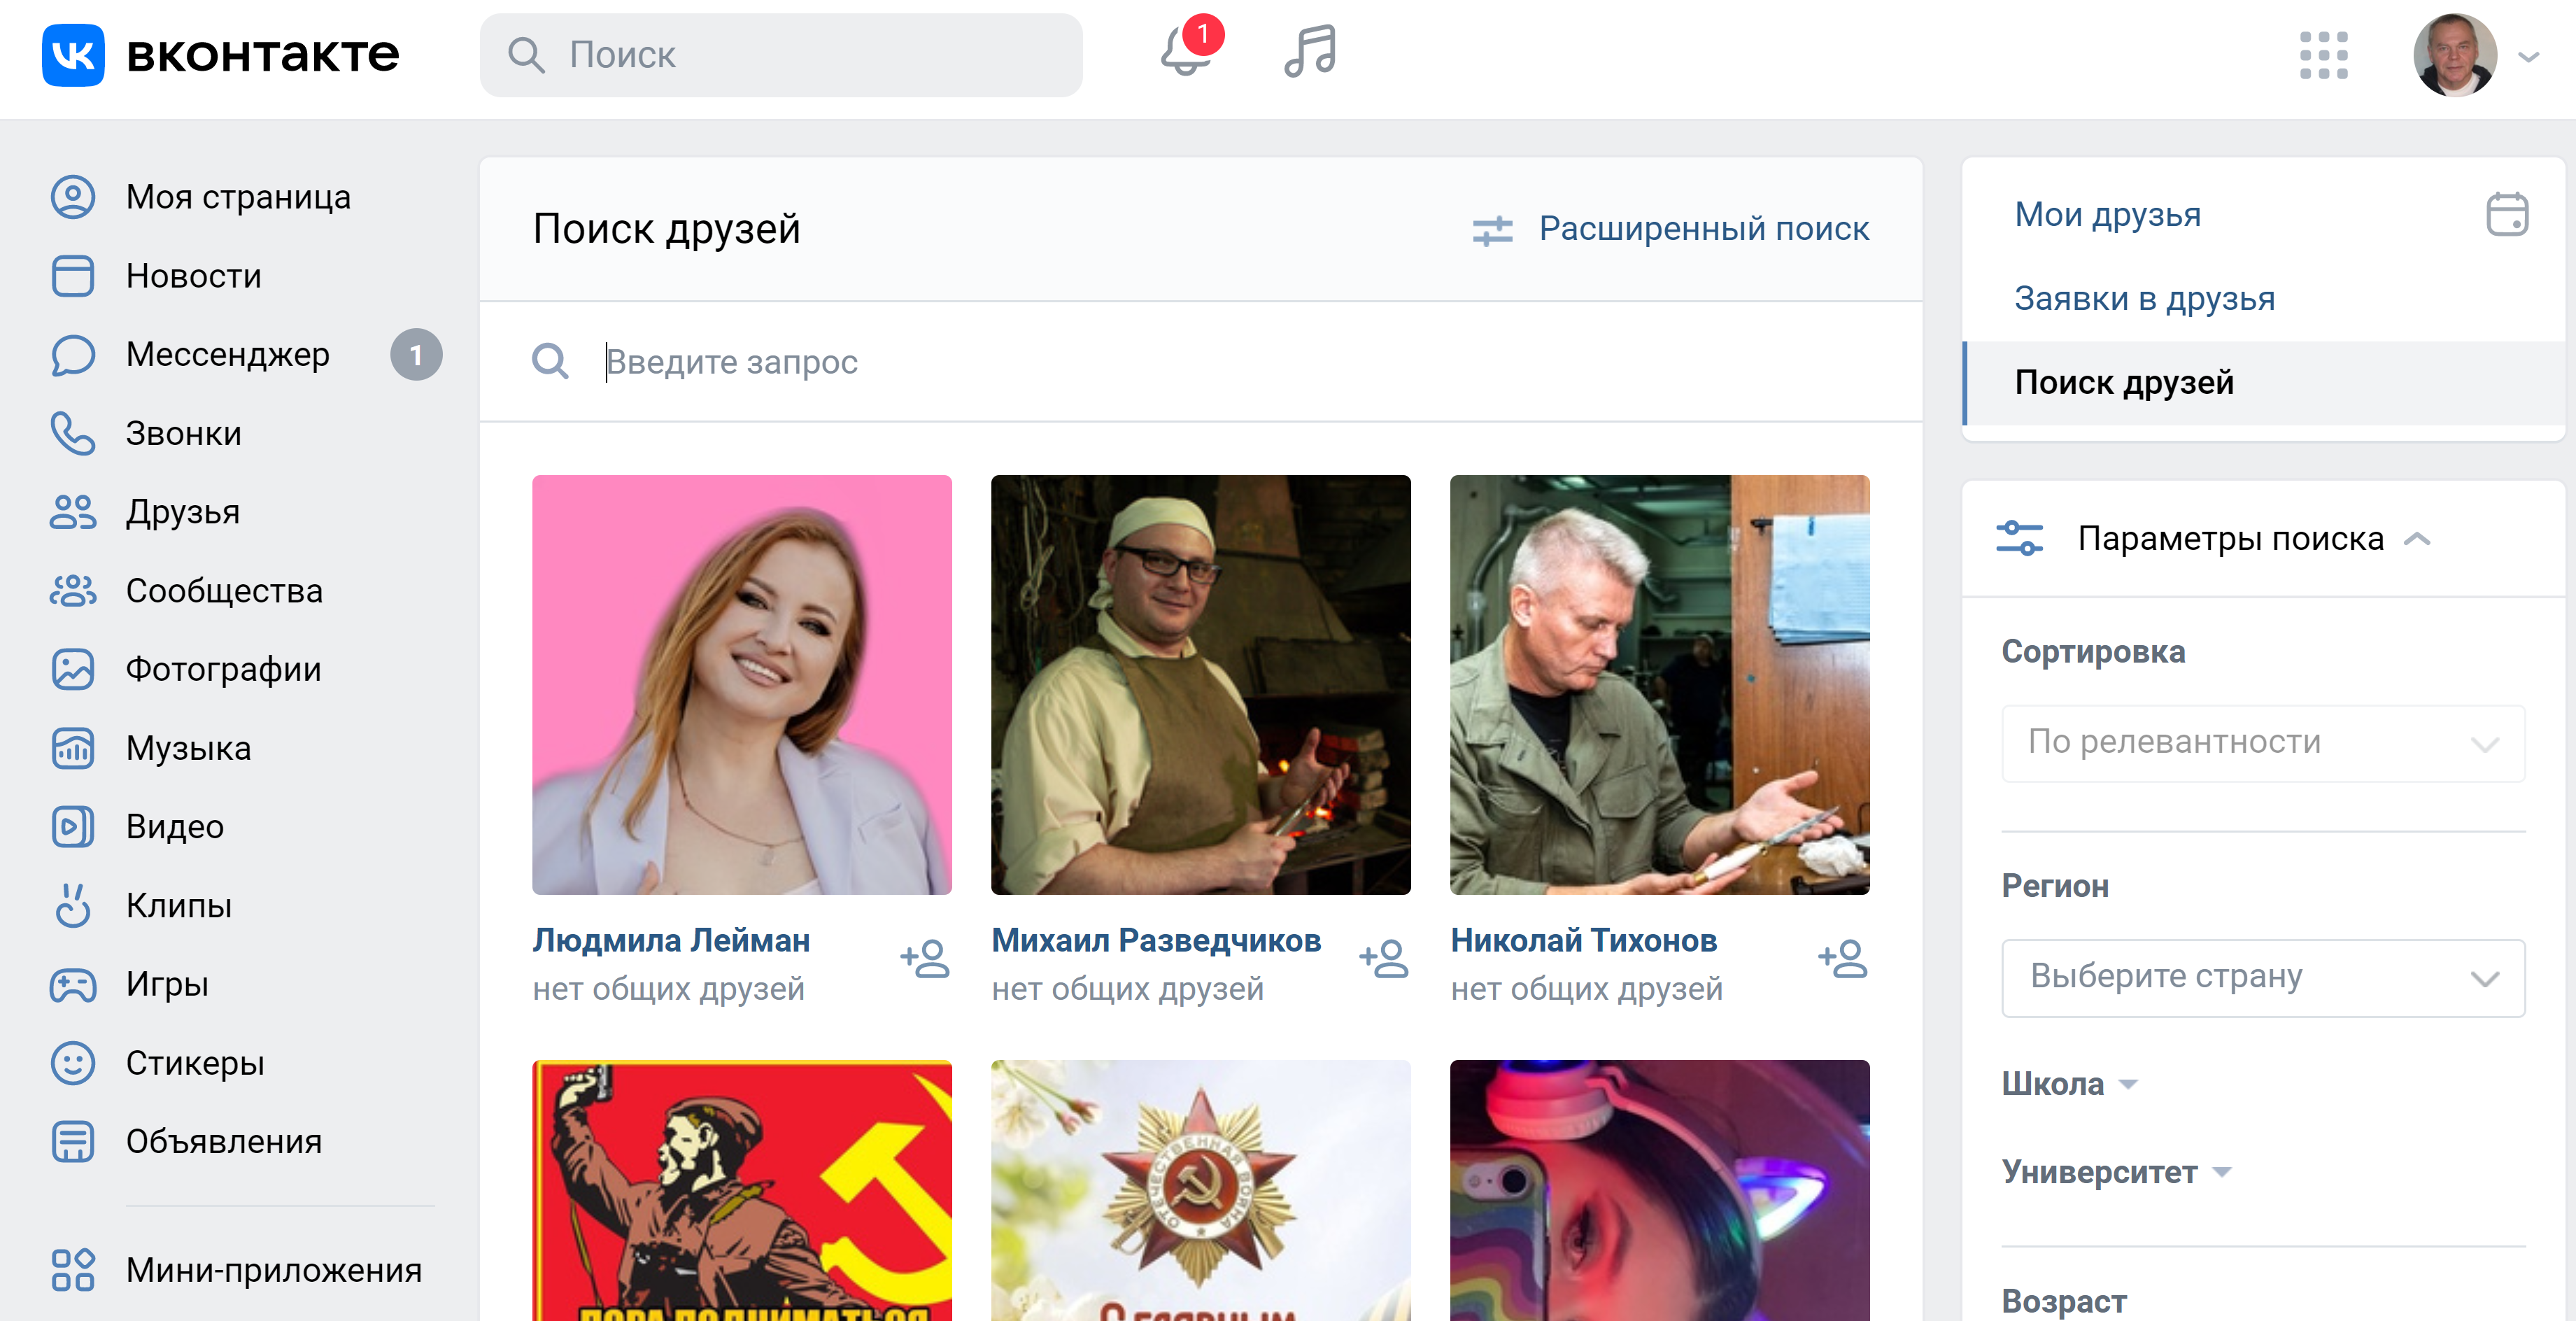
Task: Open the neon headphones girl profile picture
Action: (x=1660, y=1190)
